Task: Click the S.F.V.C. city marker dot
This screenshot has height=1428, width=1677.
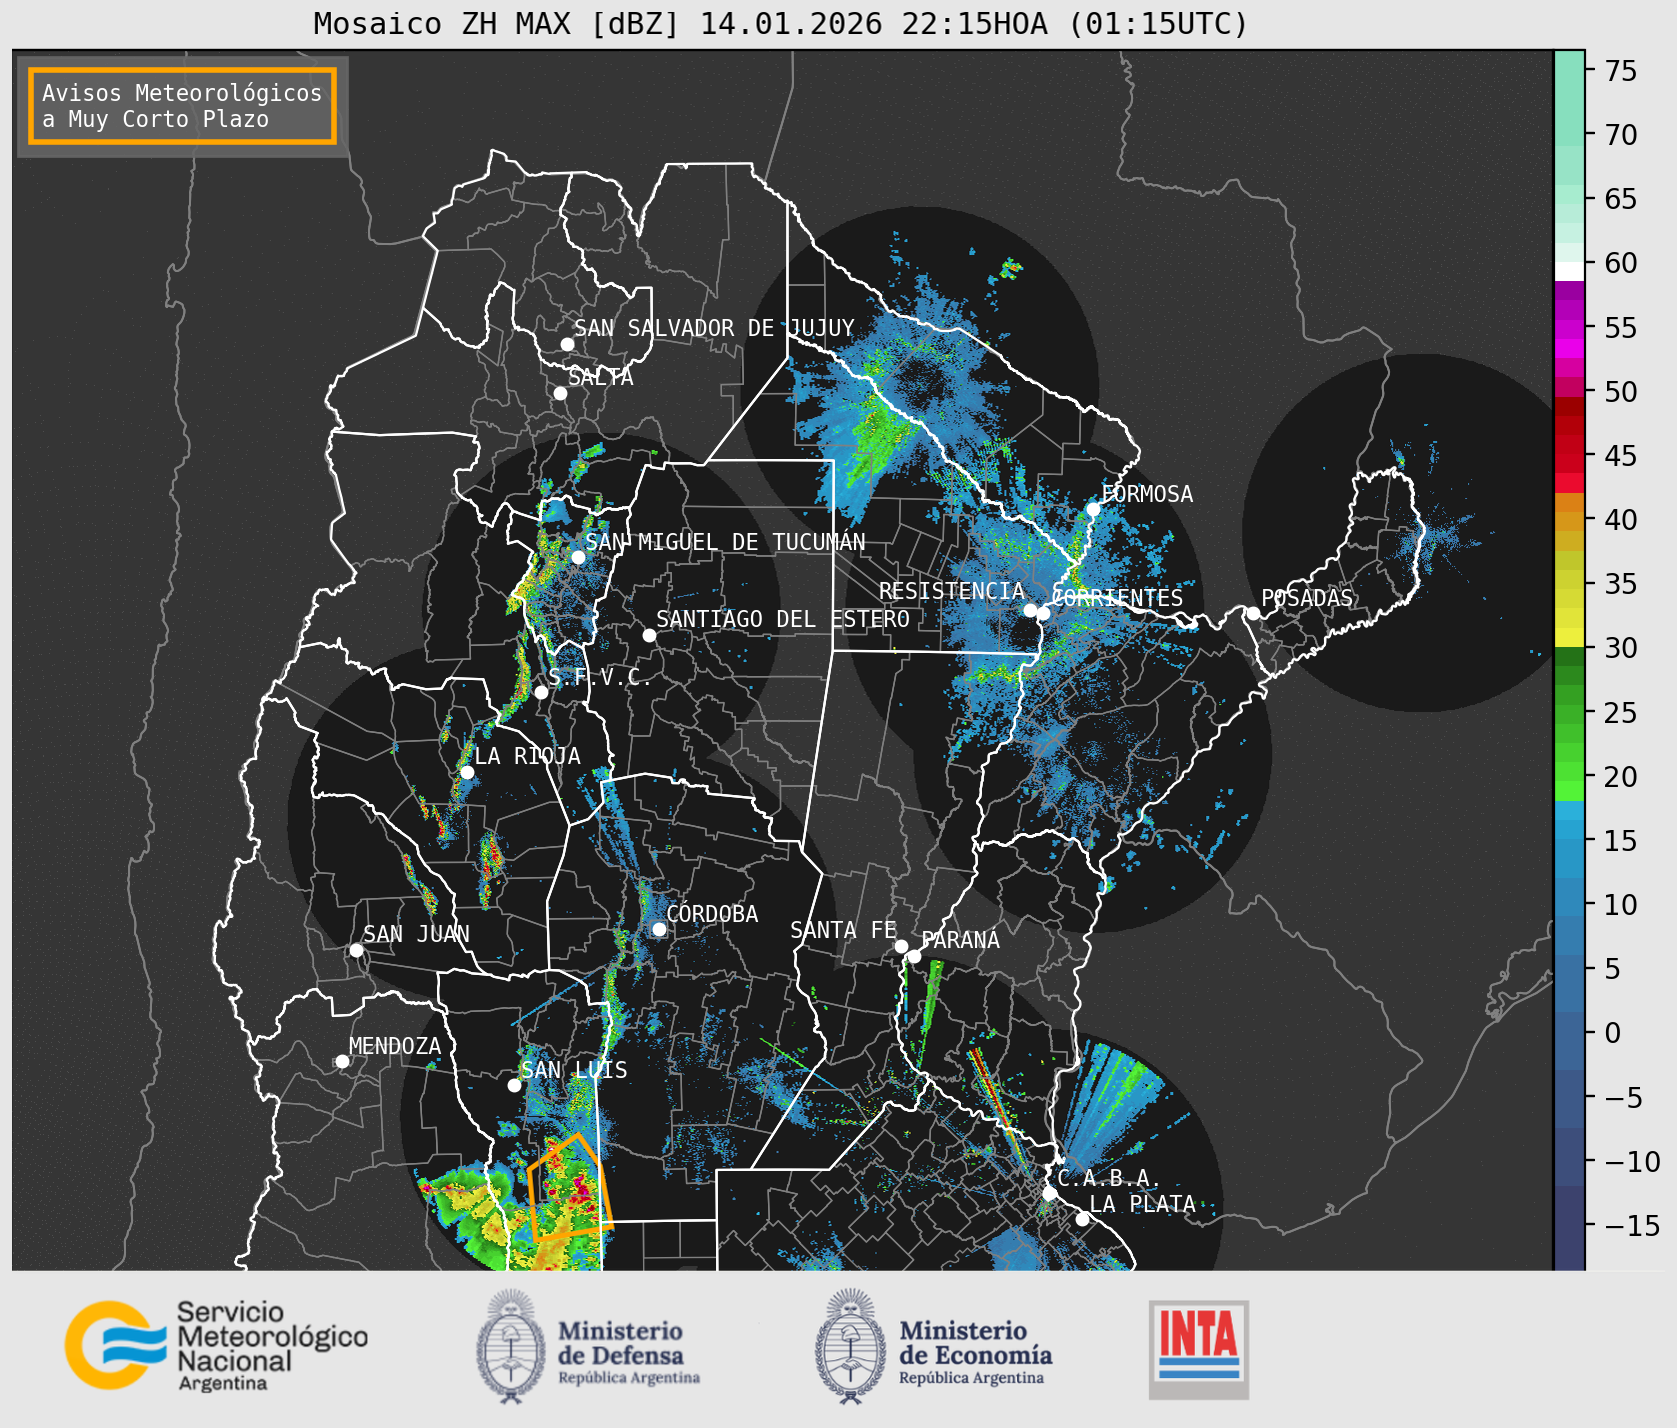Action: 541,692
